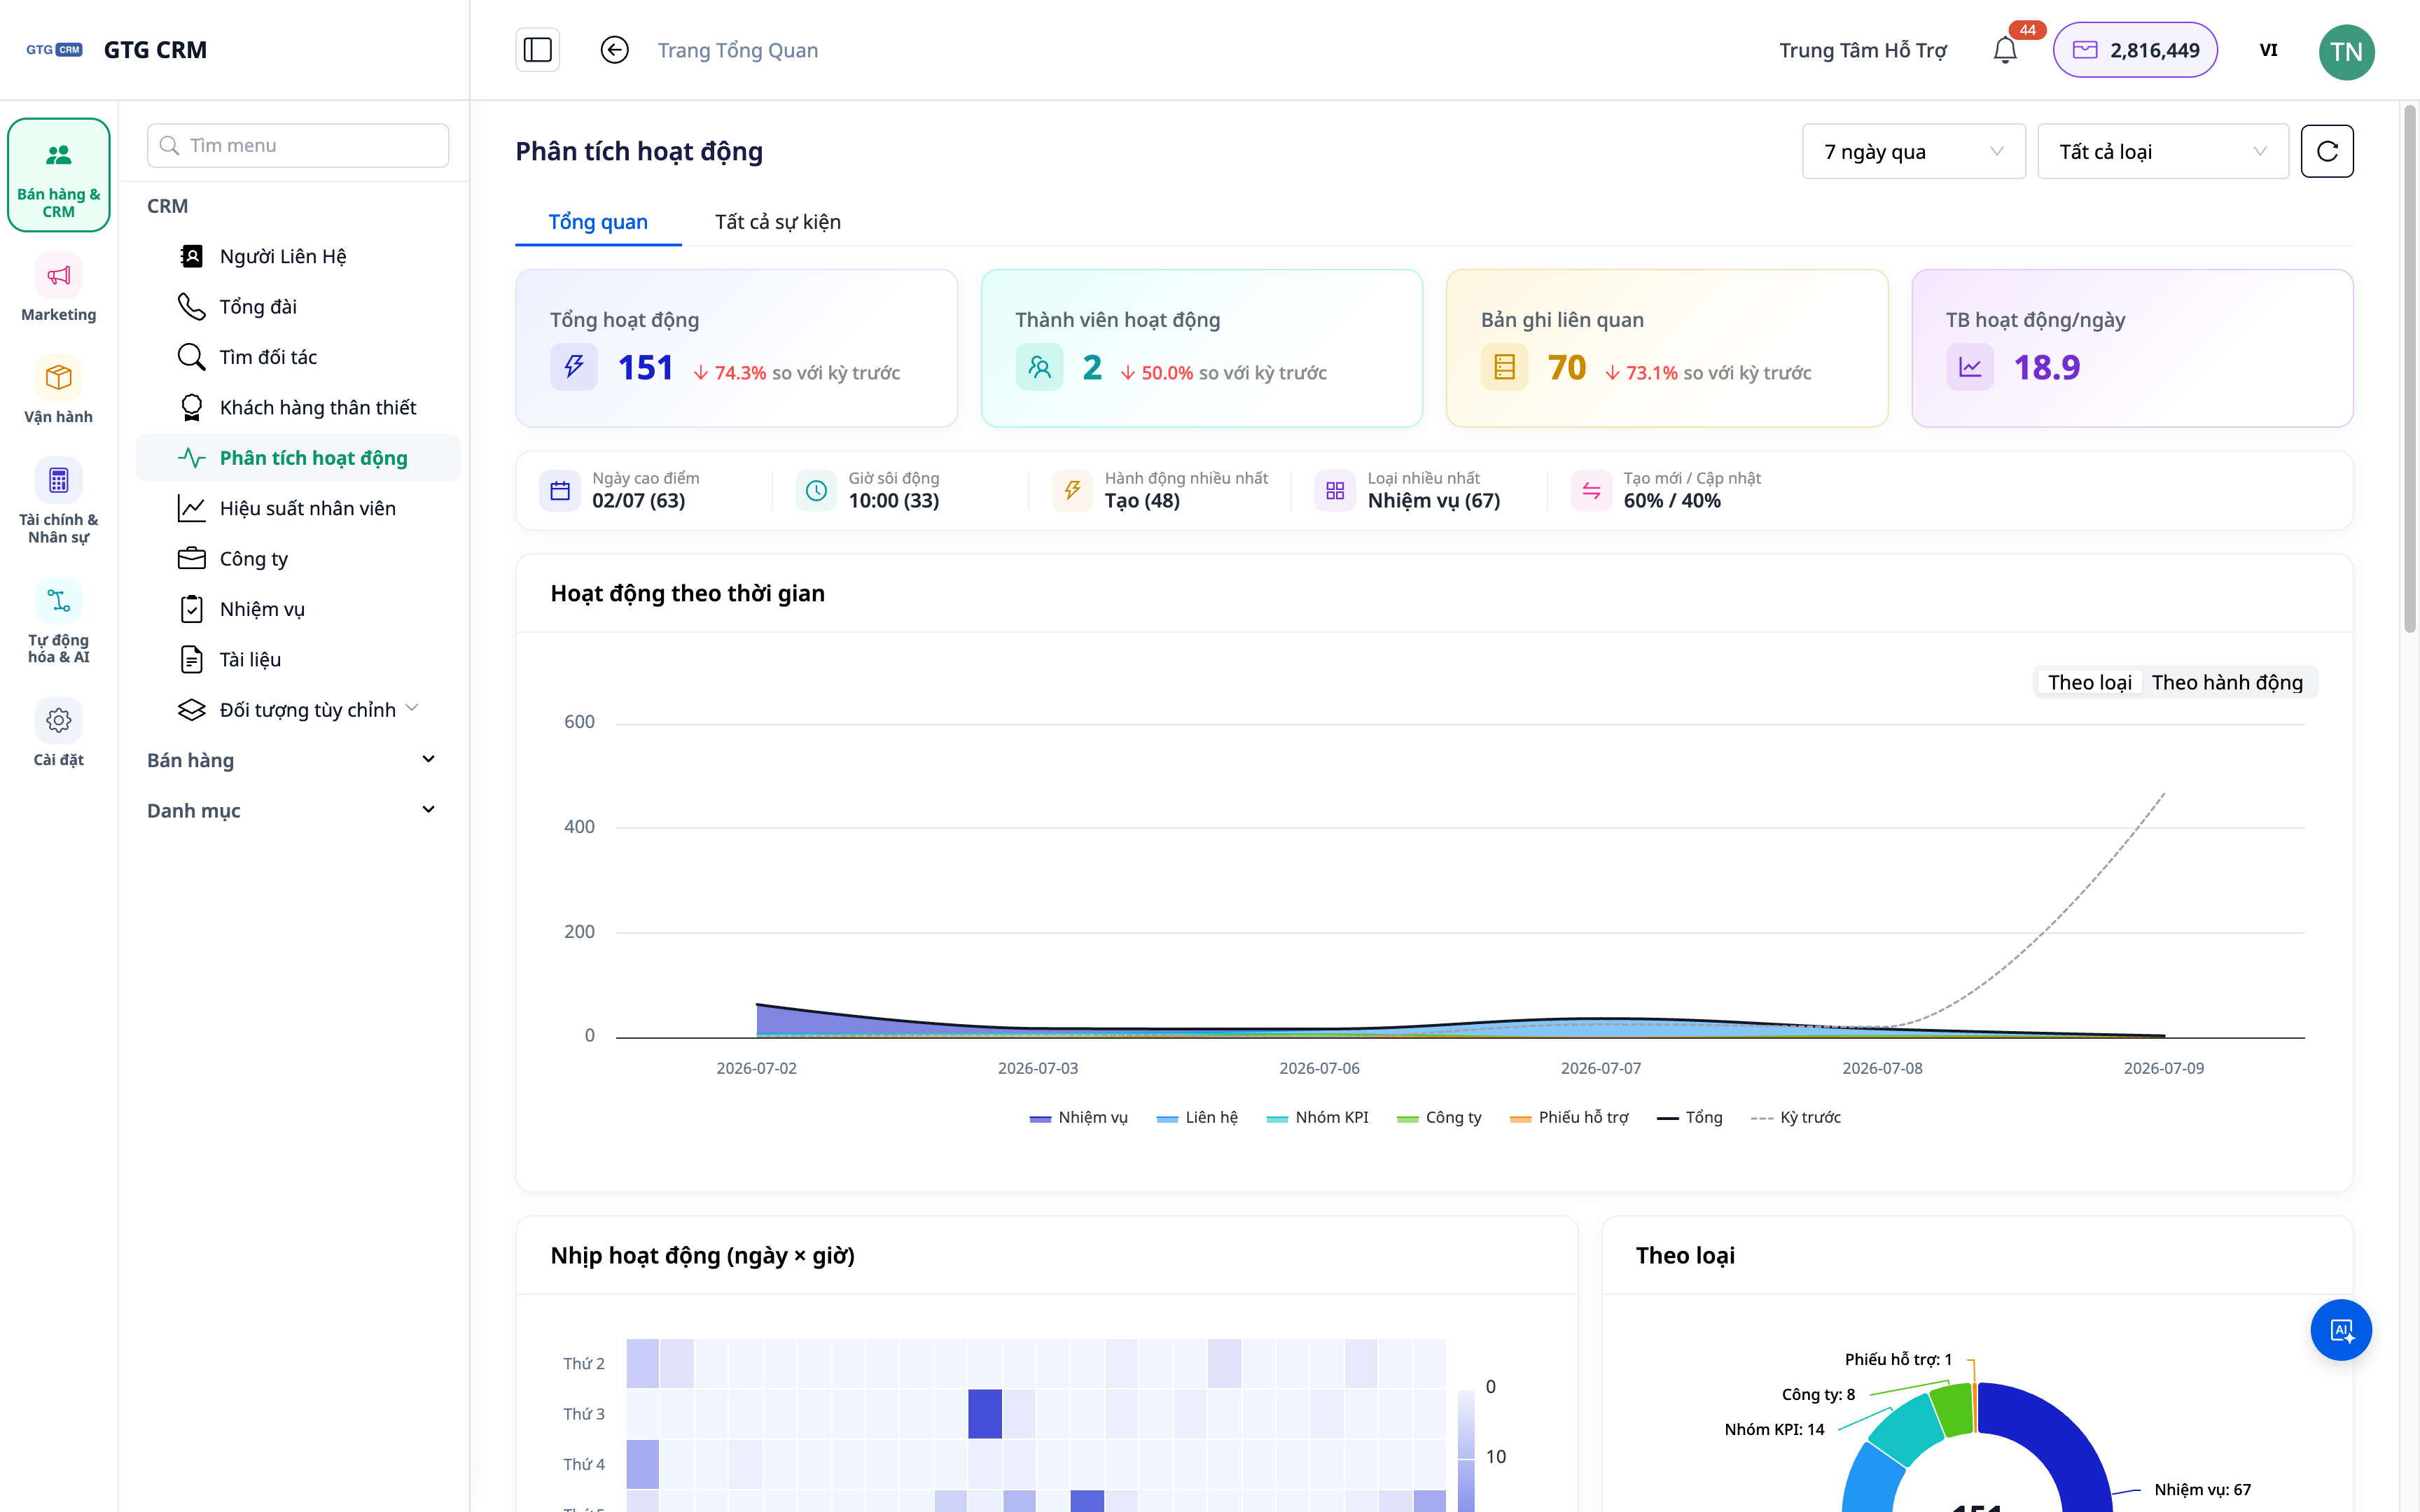Screen dimensions: 2420x1512
Task: Toggle Công ty legend series
Action: 1439,1117
